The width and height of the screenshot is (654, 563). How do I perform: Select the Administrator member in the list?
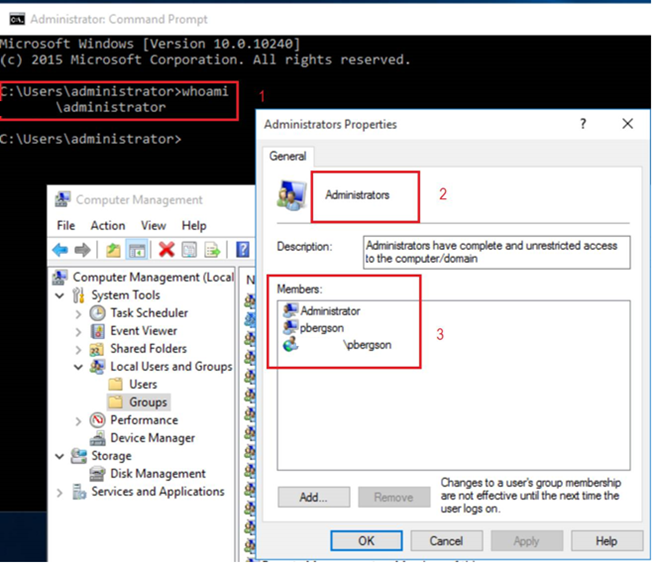click(321, 311)
